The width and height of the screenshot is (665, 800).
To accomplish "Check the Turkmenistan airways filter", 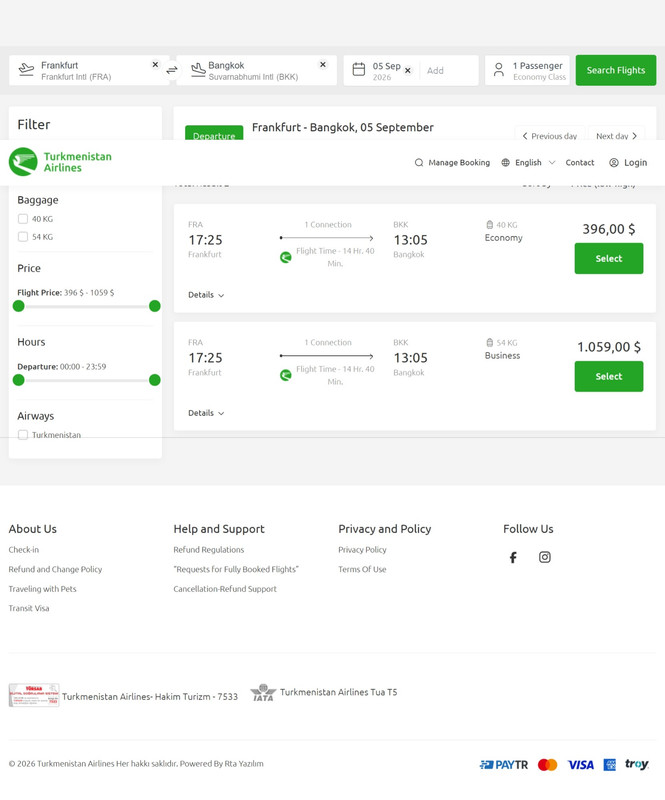I will (23, 435).
